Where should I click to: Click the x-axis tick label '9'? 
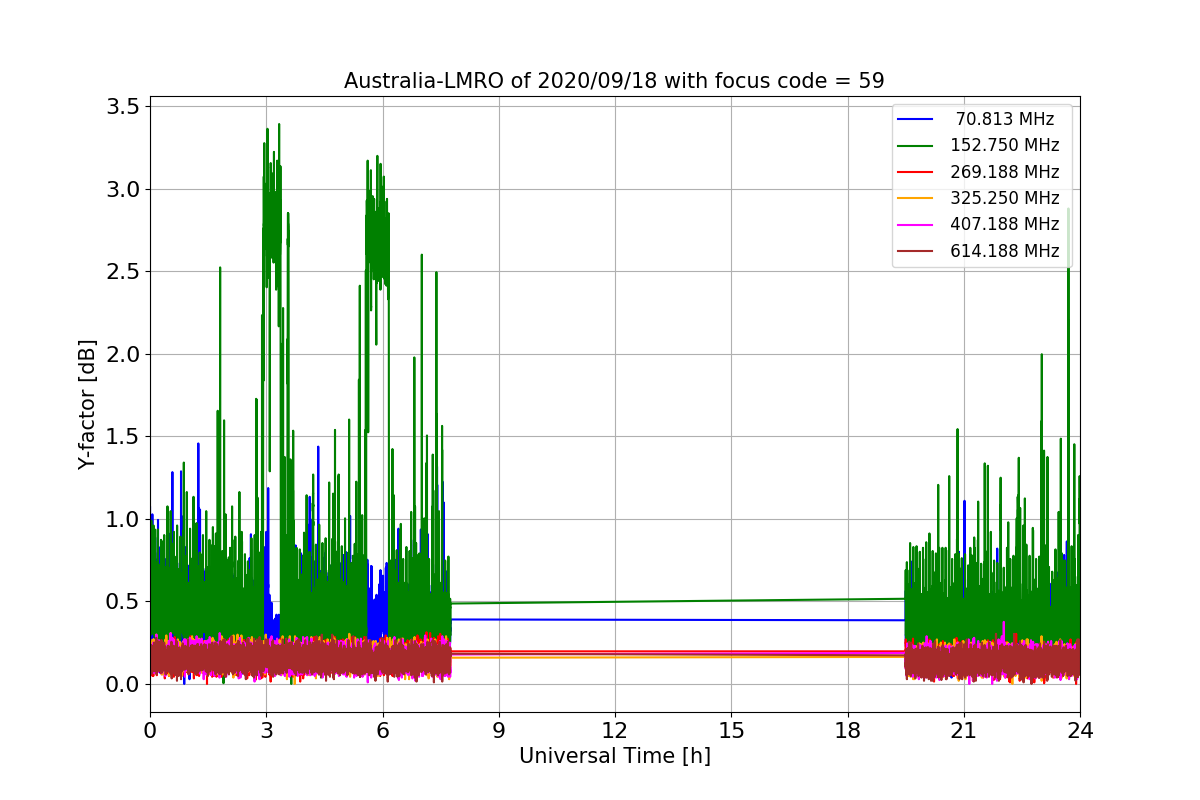tap(498, 731)
